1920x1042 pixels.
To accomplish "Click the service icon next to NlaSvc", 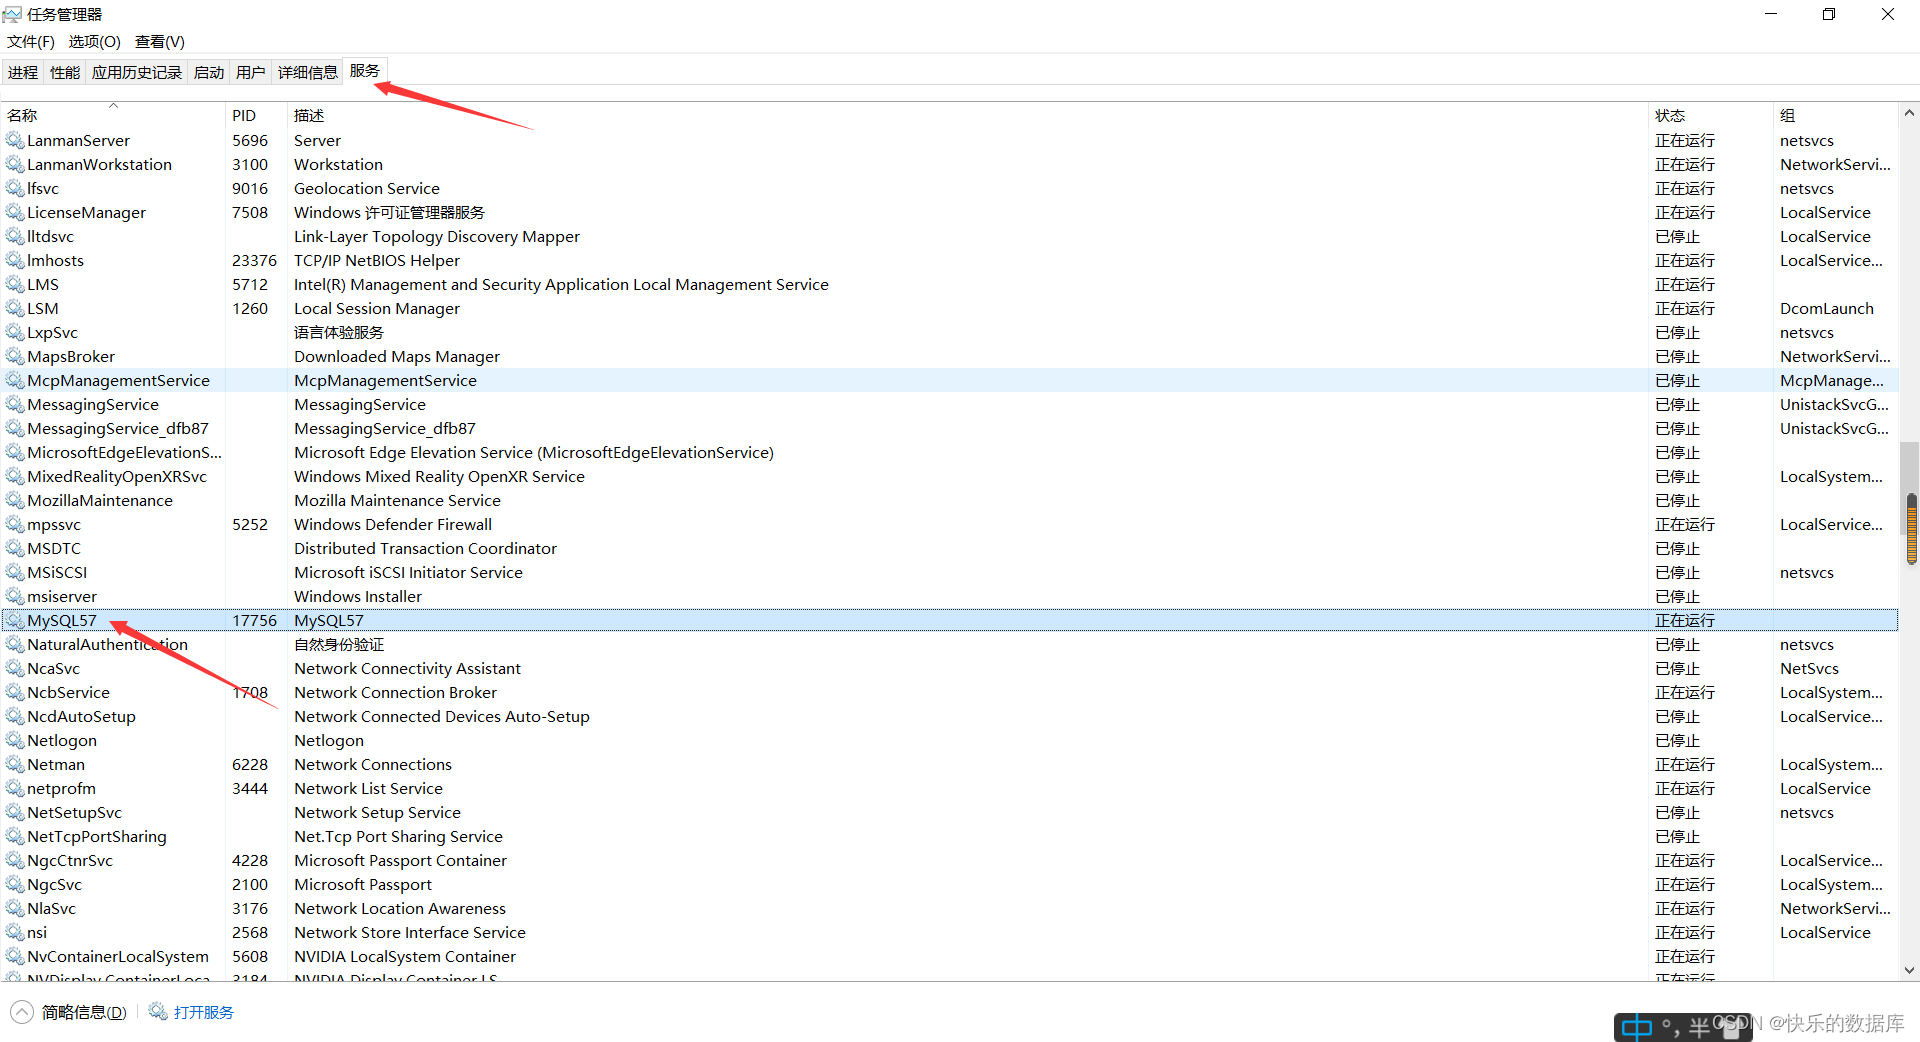I will 15,908.
